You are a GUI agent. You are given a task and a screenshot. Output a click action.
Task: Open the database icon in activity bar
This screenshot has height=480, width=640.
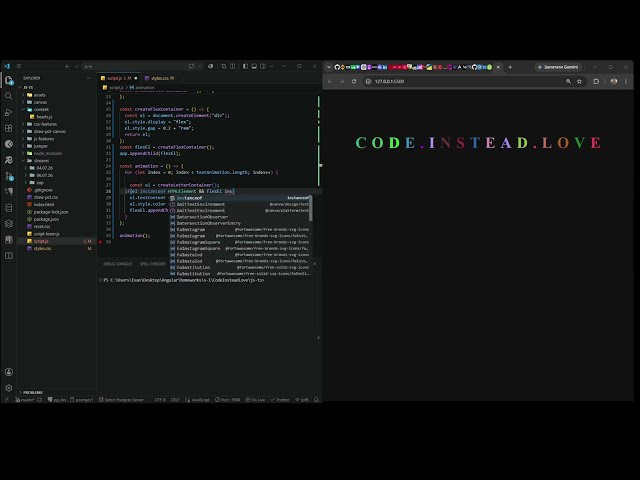click(x=9, y=208)
